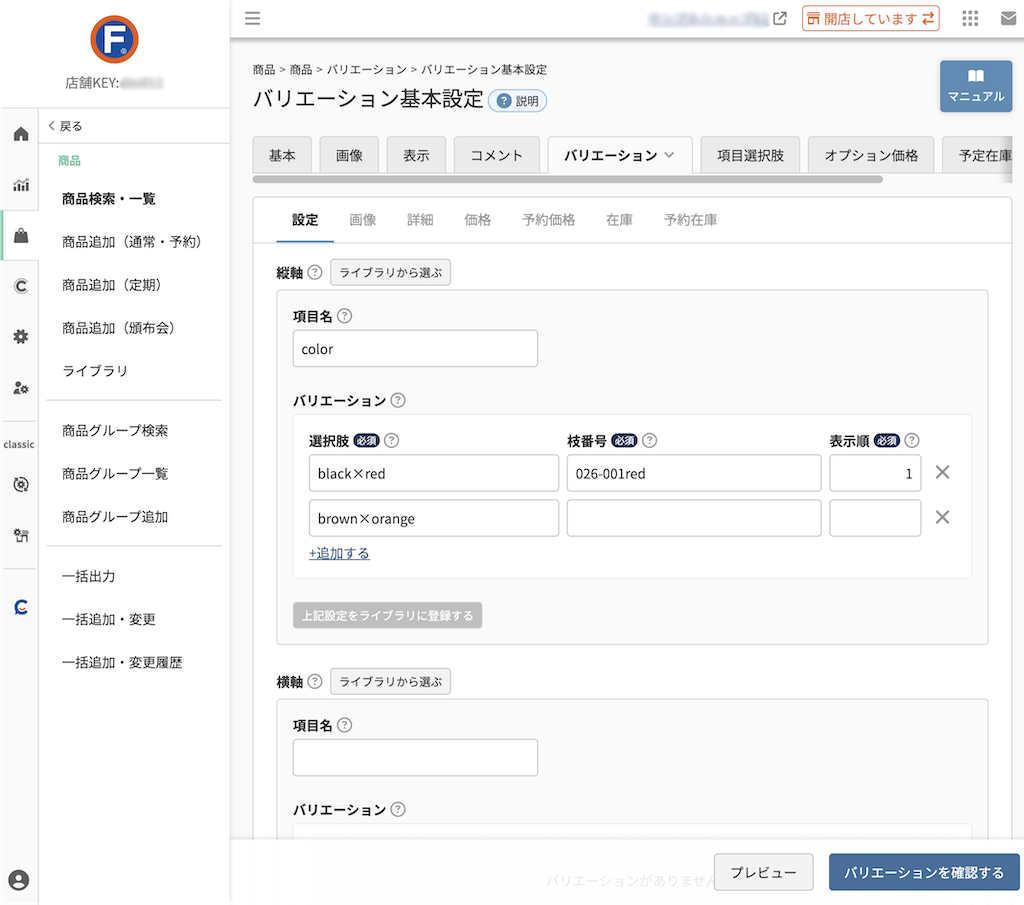The width and height of the screenshot is (1024, 905).
Task: Open the apps grid icon
Action: (970, 18)
